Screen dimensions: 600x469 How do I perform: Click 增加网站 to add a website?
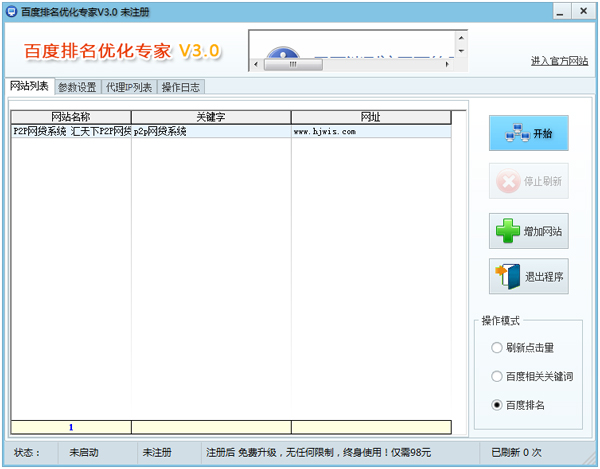tap(528, 231)
